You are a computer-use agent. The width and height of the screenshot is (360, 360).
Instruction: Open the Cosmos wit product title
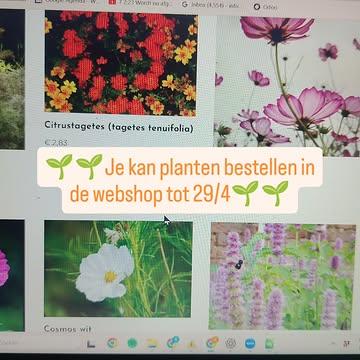68,329
